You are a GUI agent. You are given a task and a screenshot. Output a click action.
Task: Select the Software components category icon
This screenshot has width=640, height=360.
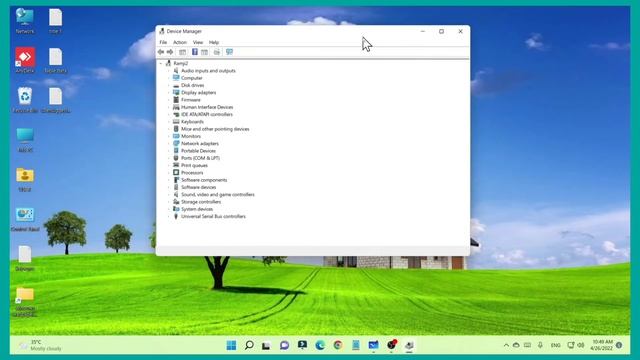(176, 180)
